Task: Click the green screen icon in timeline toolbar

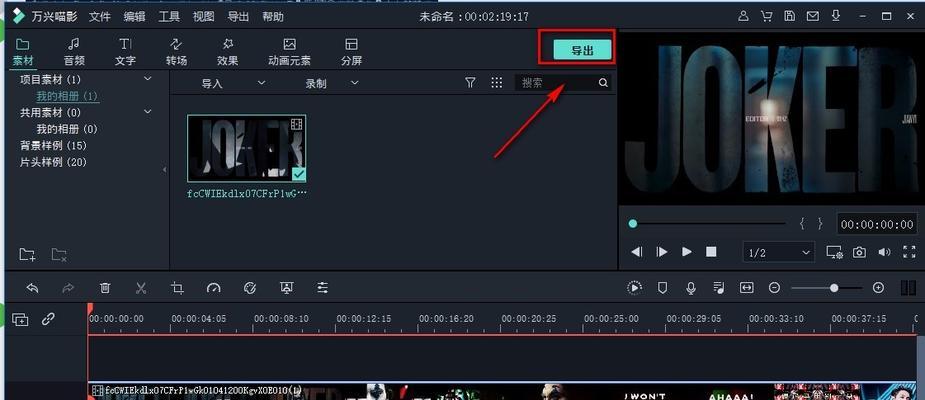Action: tap(287, 288)
